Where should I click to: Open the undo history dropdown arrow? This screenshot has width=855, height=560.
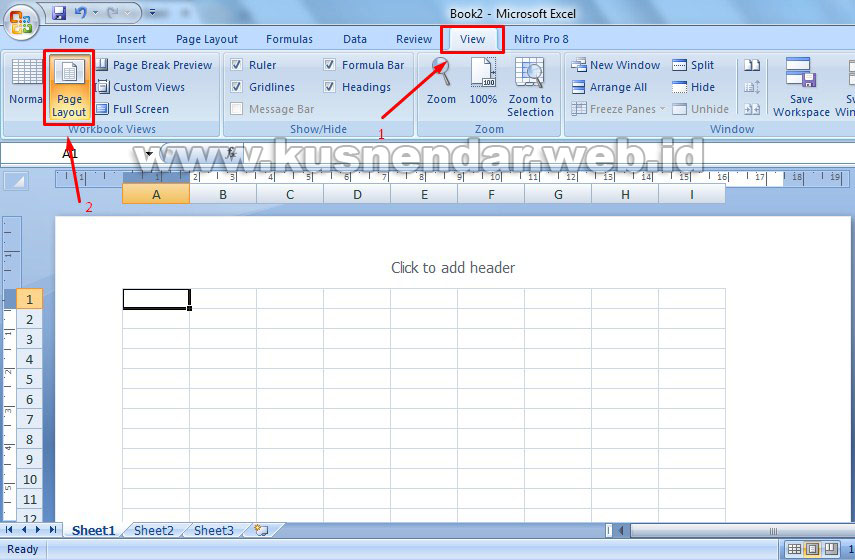[95, 13]
